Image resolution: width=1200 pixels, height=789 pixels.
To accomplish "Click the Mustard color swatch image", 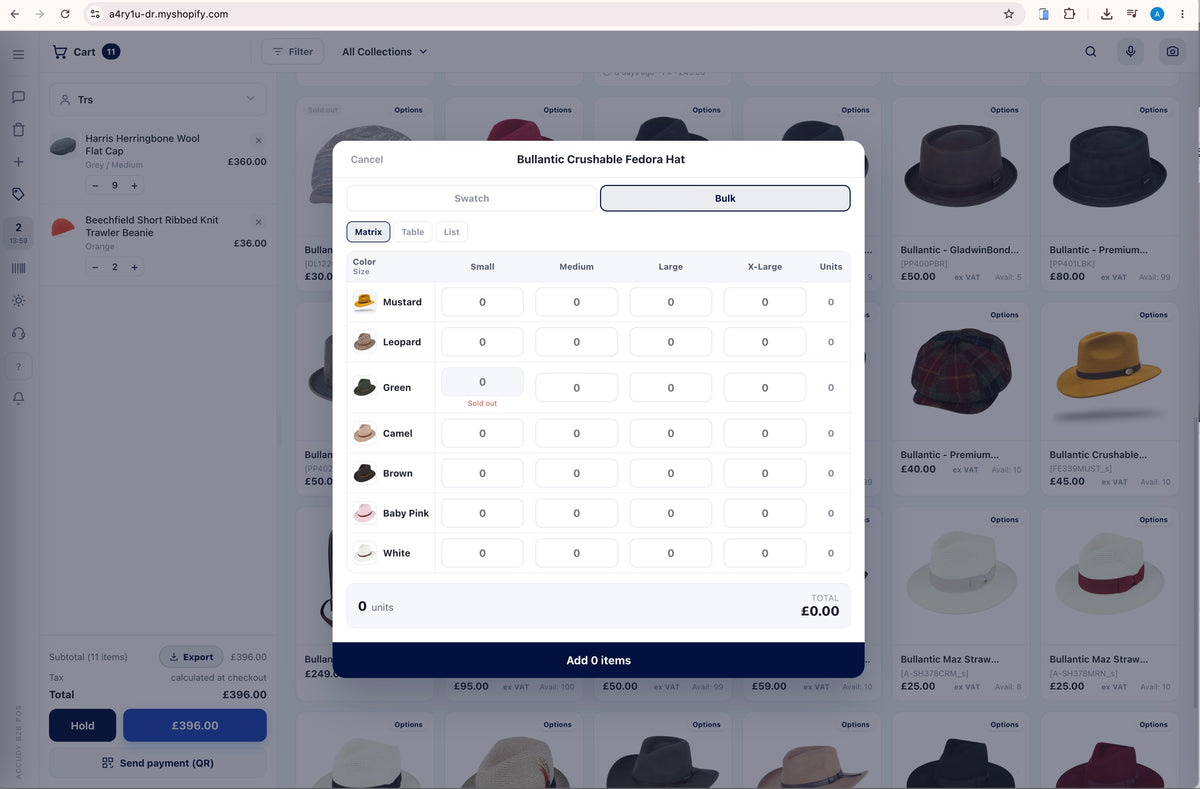I will tap(365, 302).
